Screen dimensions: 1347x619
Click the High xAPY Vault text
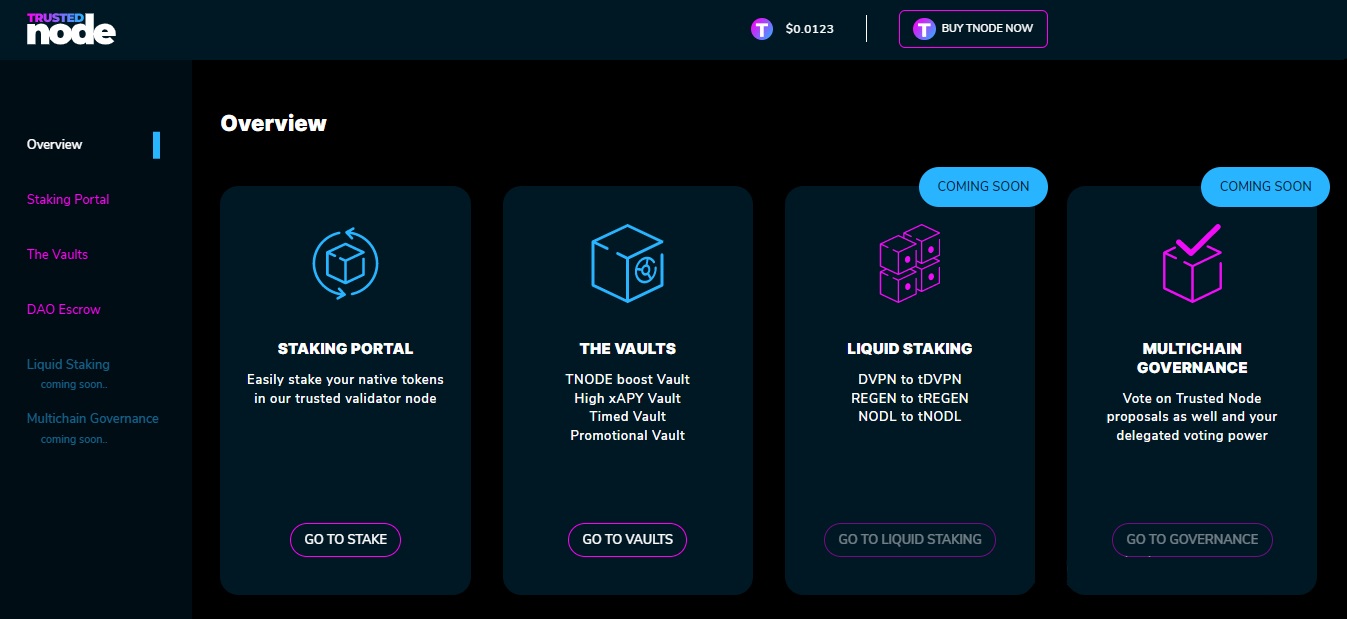coord(628,399)
